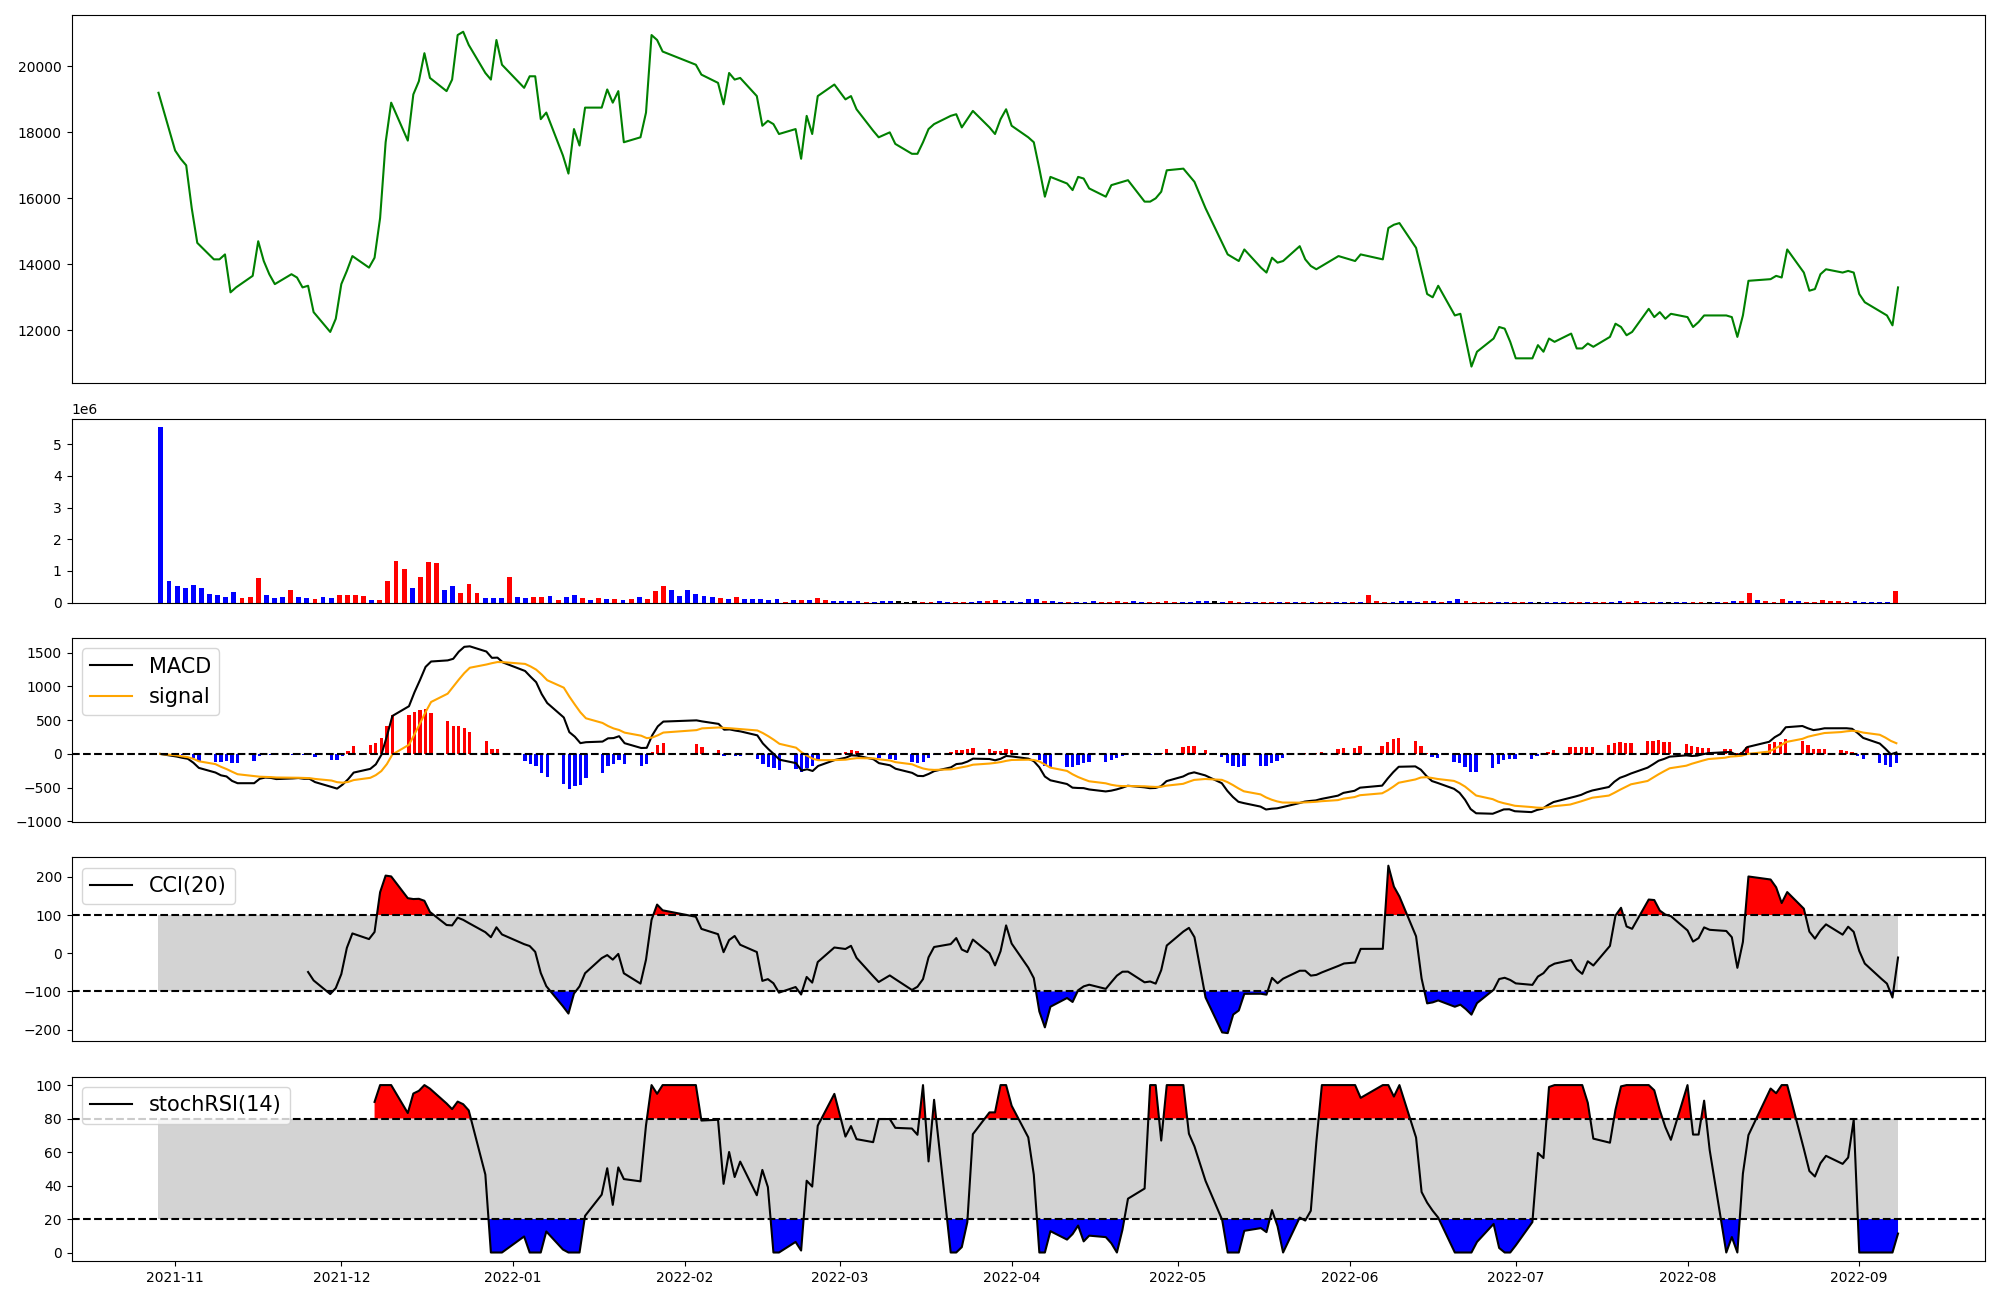Screen dimensions: 2000x1300
Task: Click the 12000 price axis label
Action: coord(41,331)
